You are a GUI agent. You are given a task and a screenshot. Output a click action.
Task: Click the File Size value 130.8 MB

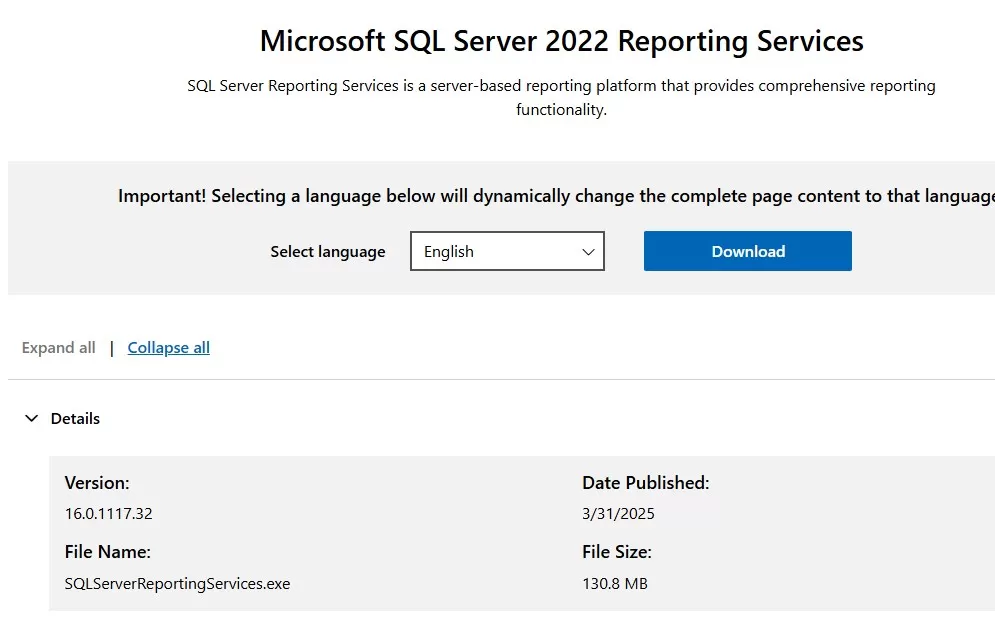615,583
